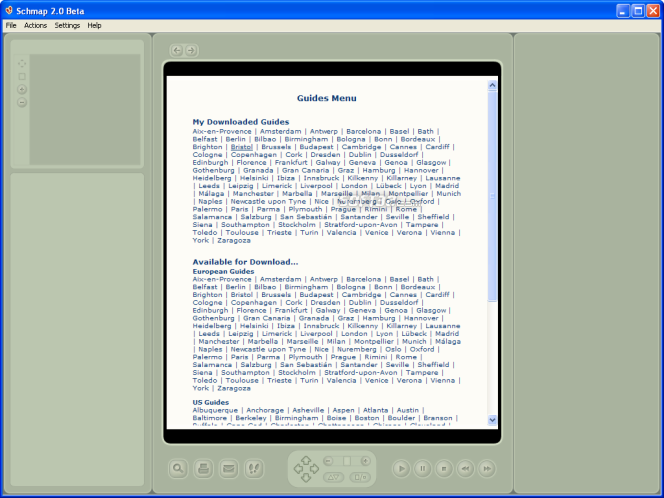The image size is (664, 498).
Task: Click the plus zoom button in map panel
Action: coord(22,89)
